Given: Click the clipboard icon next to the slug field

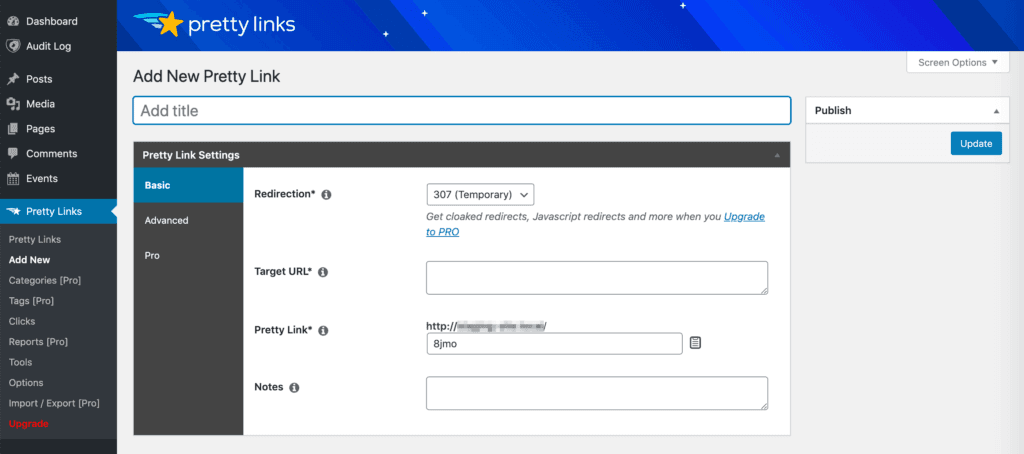Looking at the screenshot, I should pyautogui.click(x=696, y=343).
